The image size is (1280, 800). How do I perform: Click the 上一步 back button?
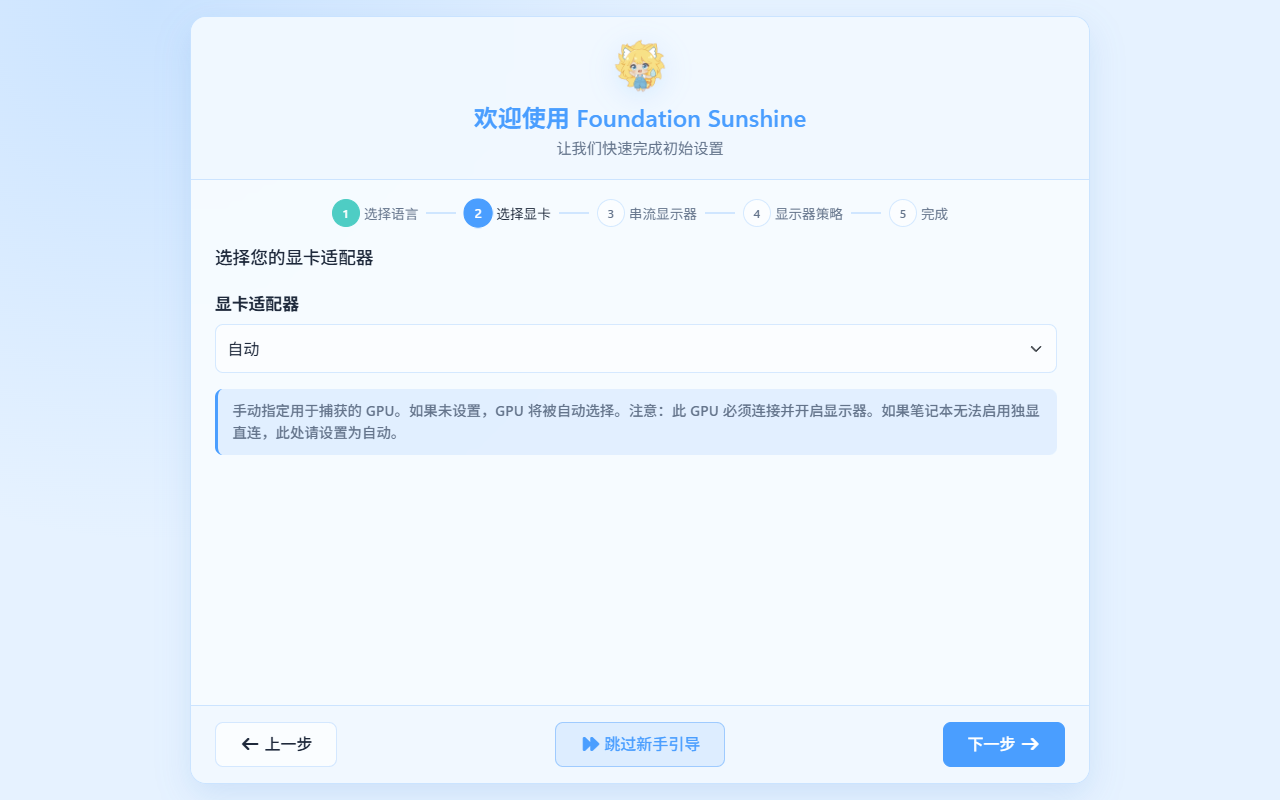point(276,744)
